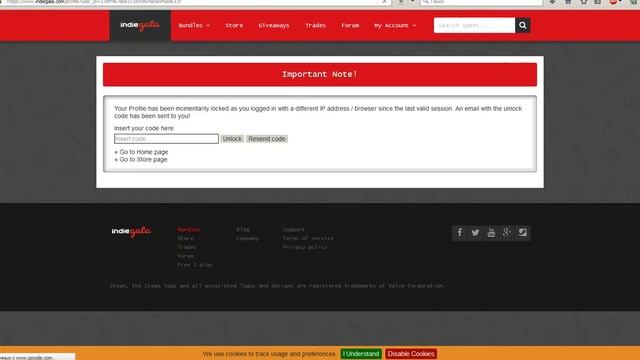The width and height of the screenshot is (640, 360).
Task: Open IndieGala Facebook page icon
Action: click(460, 233)
